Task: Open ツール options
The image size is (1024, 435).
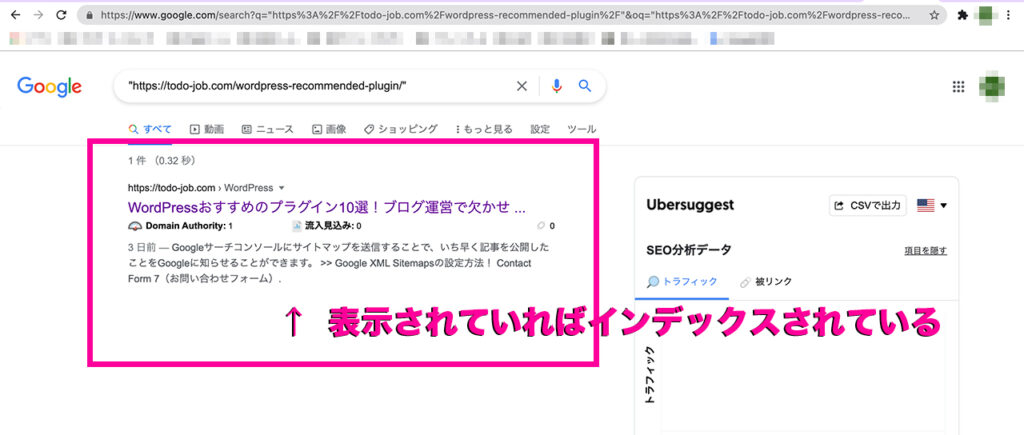Action: [x=582, y=129]
